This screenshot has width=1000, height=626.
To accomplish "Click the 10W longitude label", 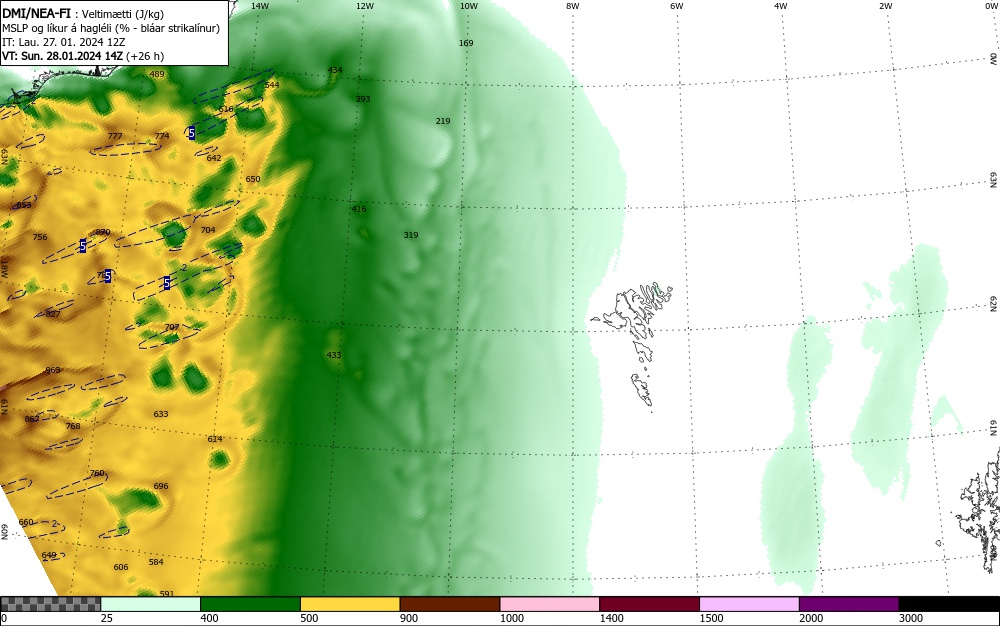I will [x=469, y=6].
